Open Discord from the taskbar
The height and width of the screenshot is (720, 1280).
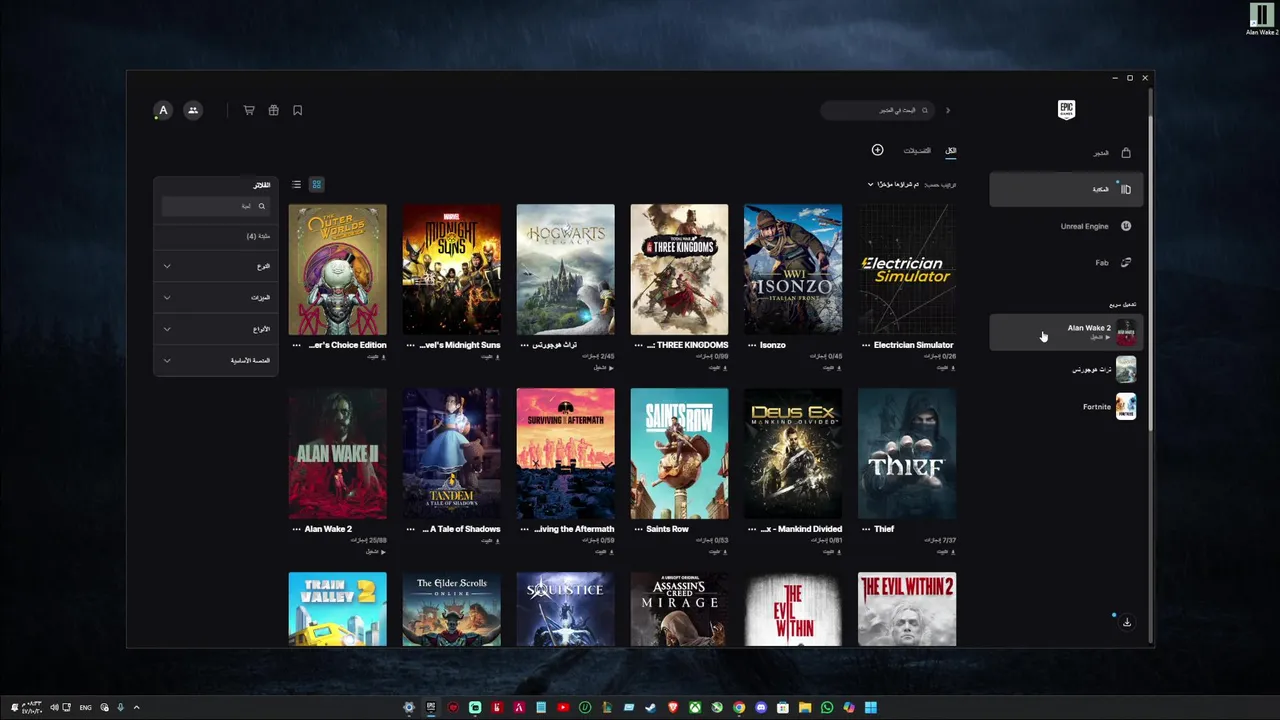(761, 708)
